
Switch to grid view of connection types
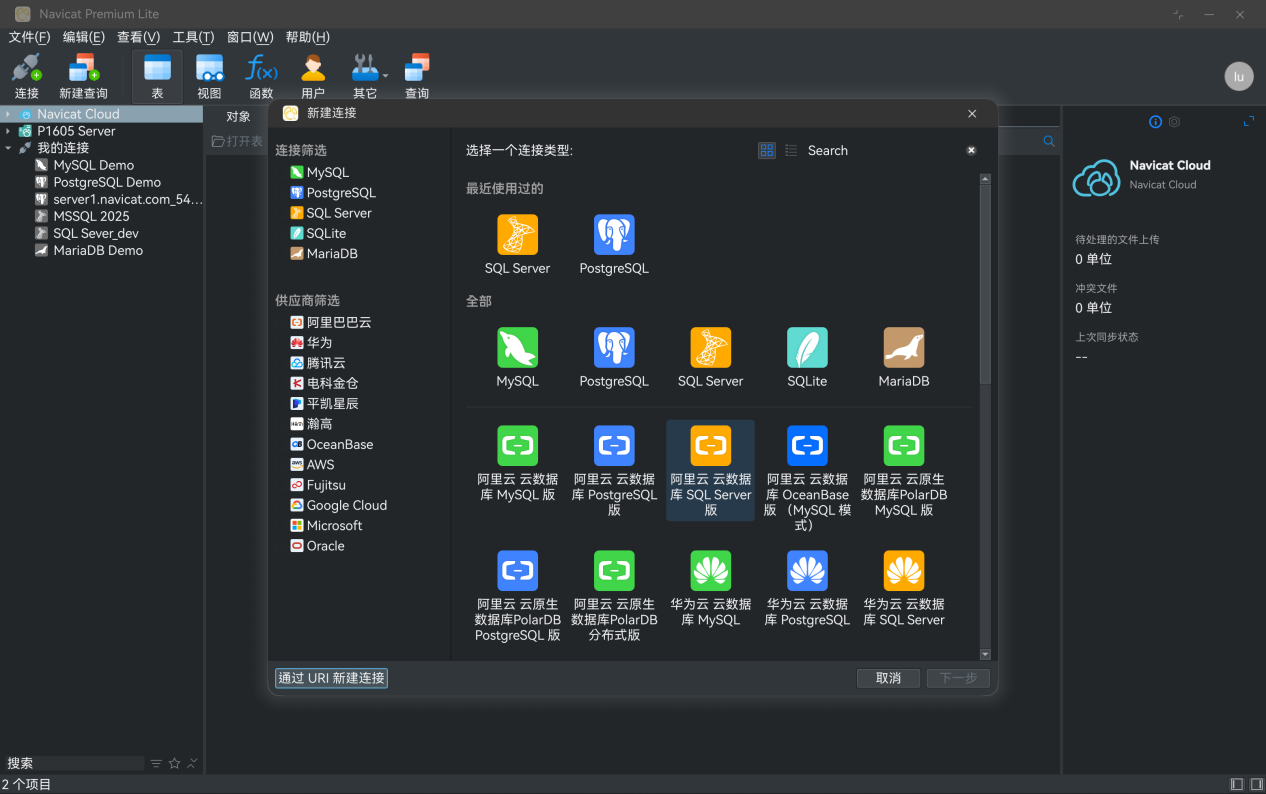click(x=767, y=150)
